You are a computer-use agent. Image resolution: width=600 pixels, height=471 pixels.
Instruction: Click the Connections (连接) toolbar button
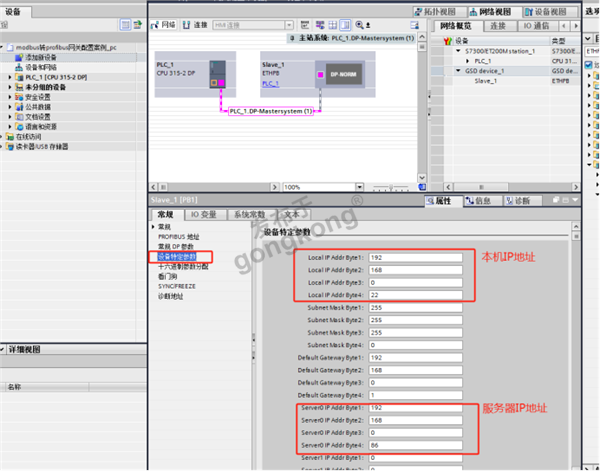[195, 25]
